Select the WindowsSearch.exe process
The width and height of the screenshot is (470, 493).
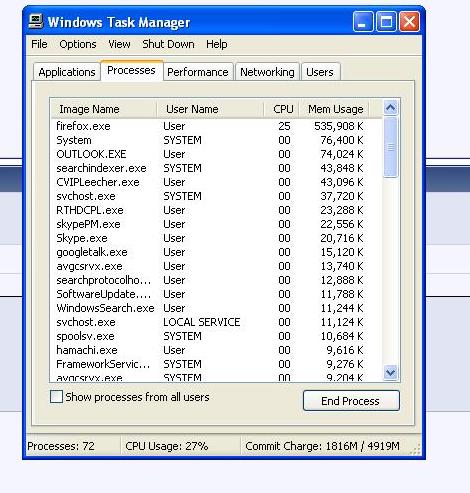(216, 308)
